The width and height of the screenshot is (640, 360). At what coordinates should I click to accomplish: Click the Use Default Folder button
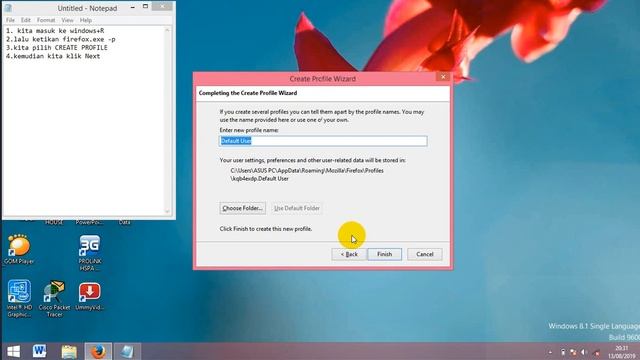point(297,208)
